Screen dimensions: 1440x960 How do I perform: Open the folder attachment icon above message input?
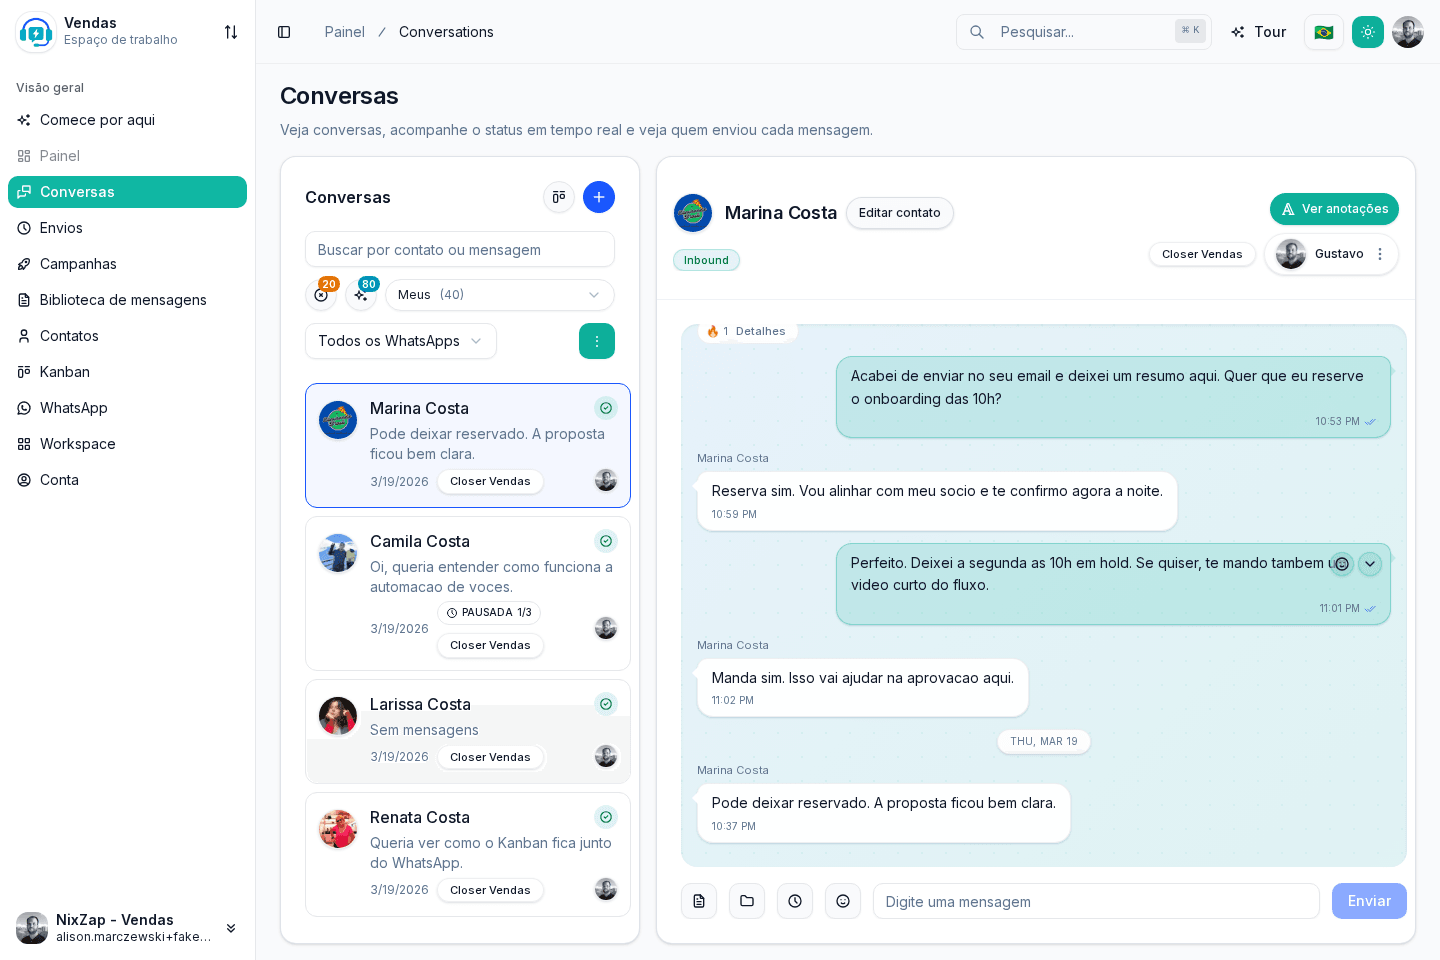tap(747, 901)
